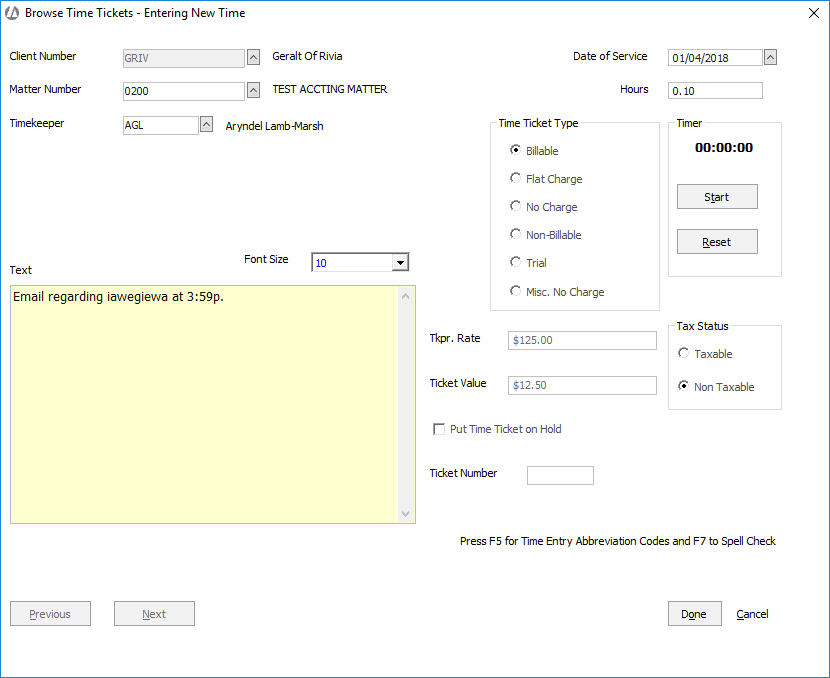
Task: Reset the timer
Action: pos(717,242)
